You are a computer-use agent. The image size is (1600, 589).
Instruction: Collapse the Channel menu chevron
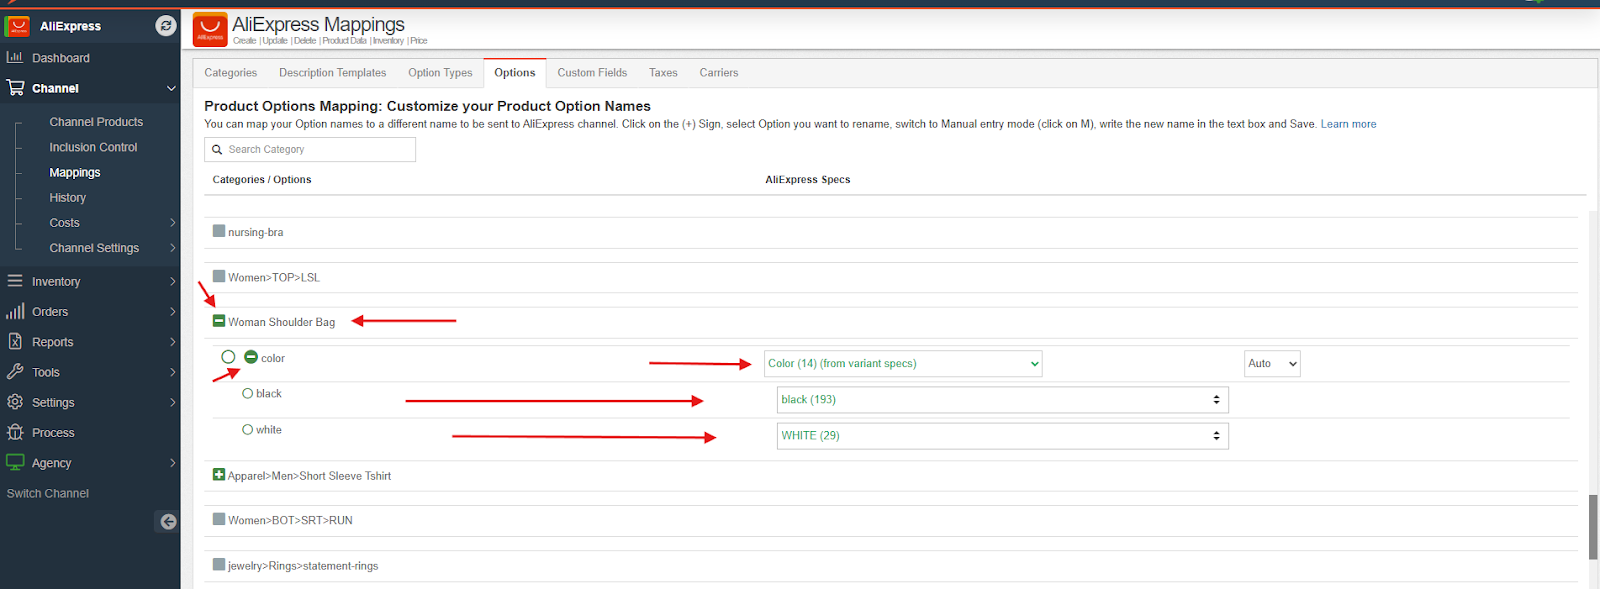(171, 88)
